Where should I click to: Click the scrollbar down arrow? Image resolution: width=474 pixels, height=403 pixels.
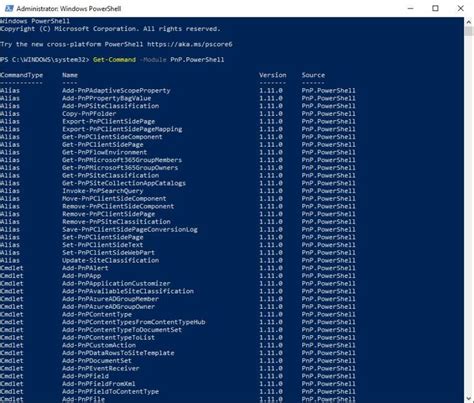(469, 398)
